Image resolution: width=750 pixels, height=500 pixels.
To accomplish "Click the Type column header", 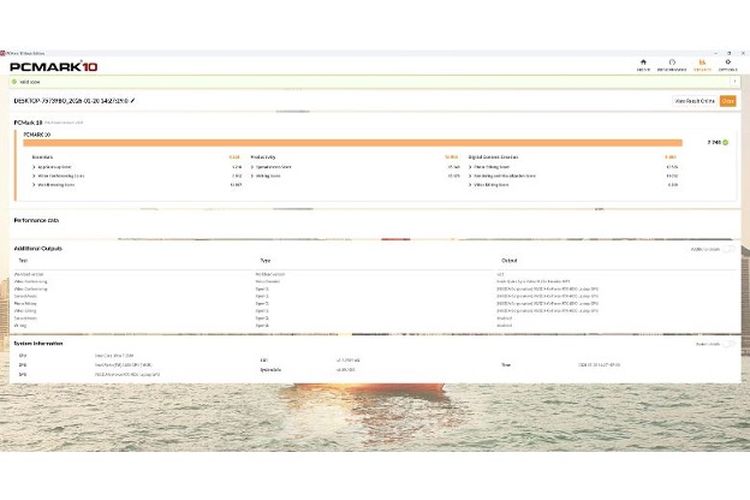I will 265,261.
